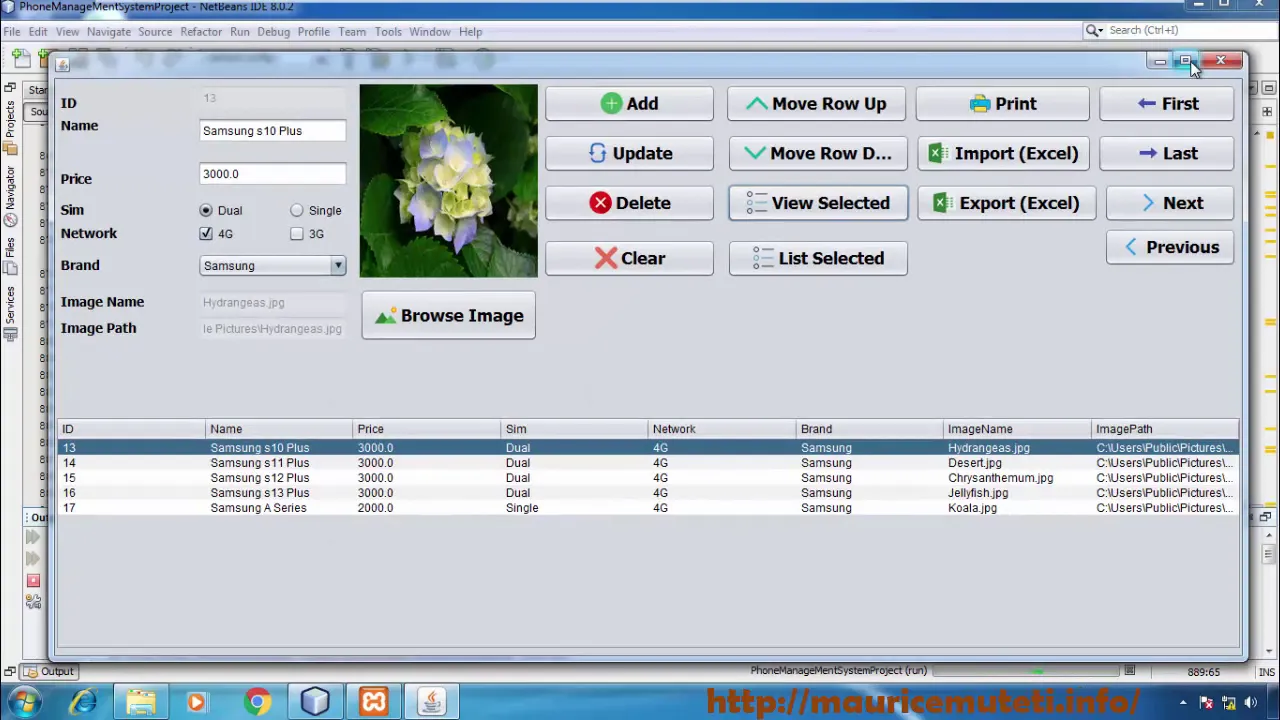This screenshot has height=720, width=1280.
Task: Click the Update button
Action: coord(629,153)
